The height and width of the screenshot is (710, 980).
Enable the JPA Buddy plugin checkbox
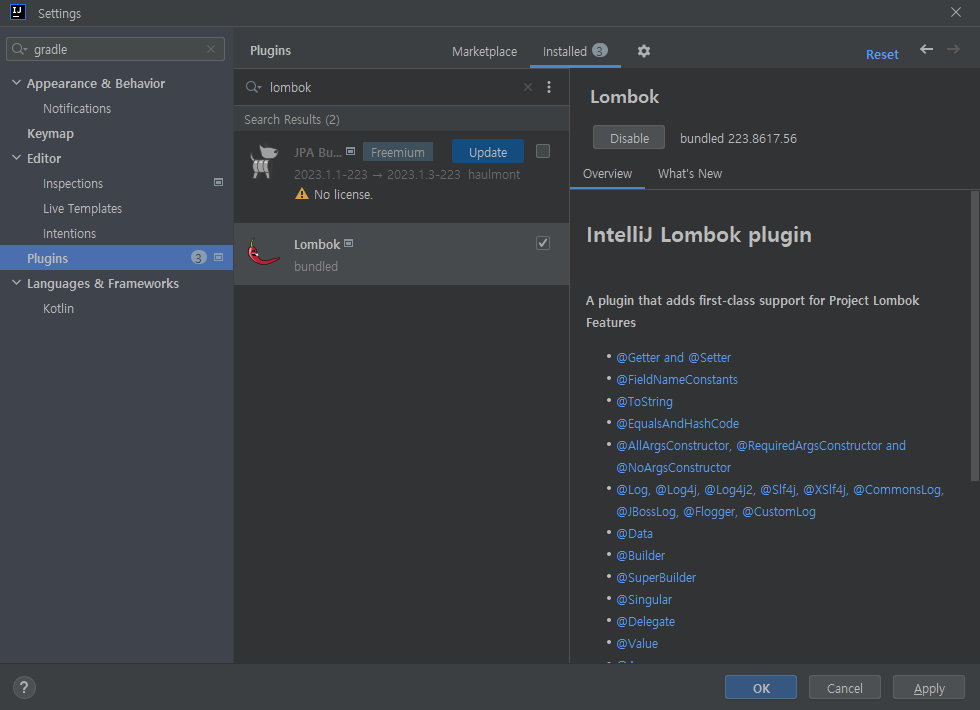pyautogui.click(x=543, y=151)
